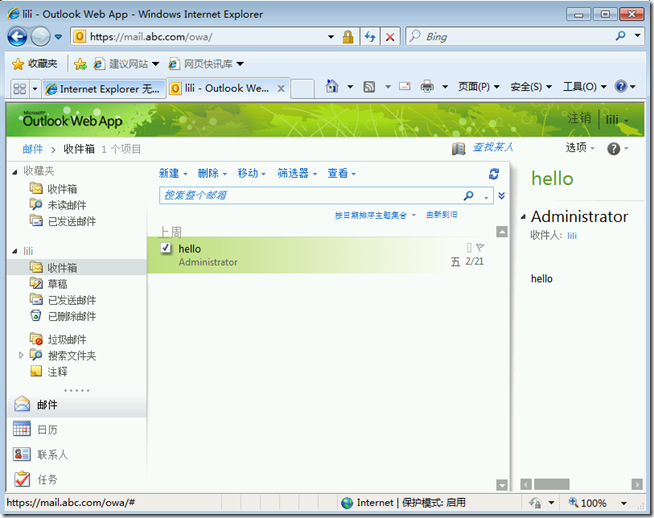The image size is (654, 518).
Task: Open Favorites star button
Action: [x=35, y=64]
